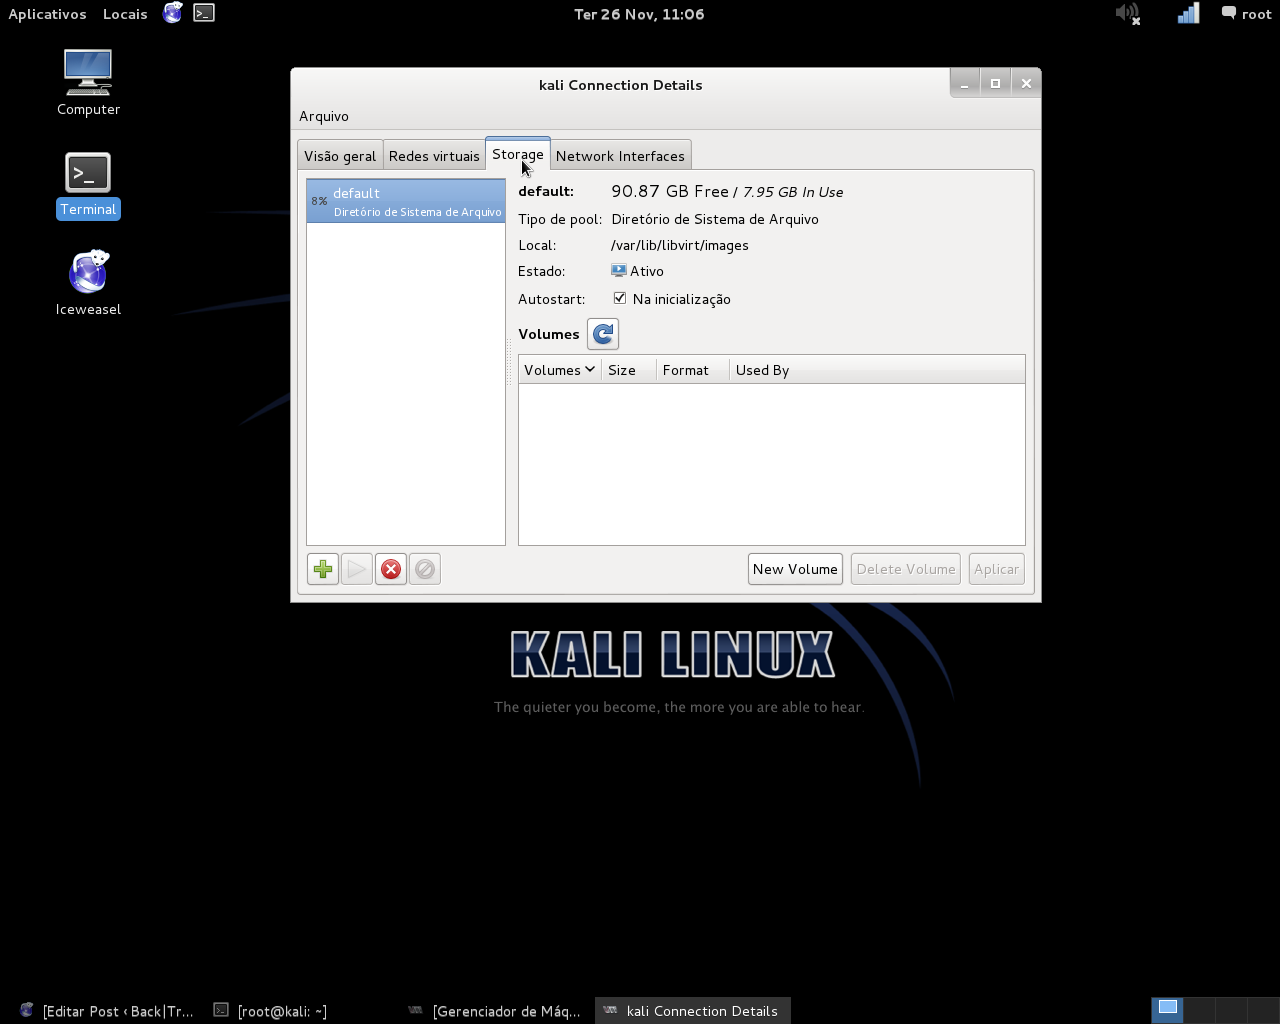The image size is (1280, 1024).
Task: Select the Storage tab
Action: click(x=518, y=154)
